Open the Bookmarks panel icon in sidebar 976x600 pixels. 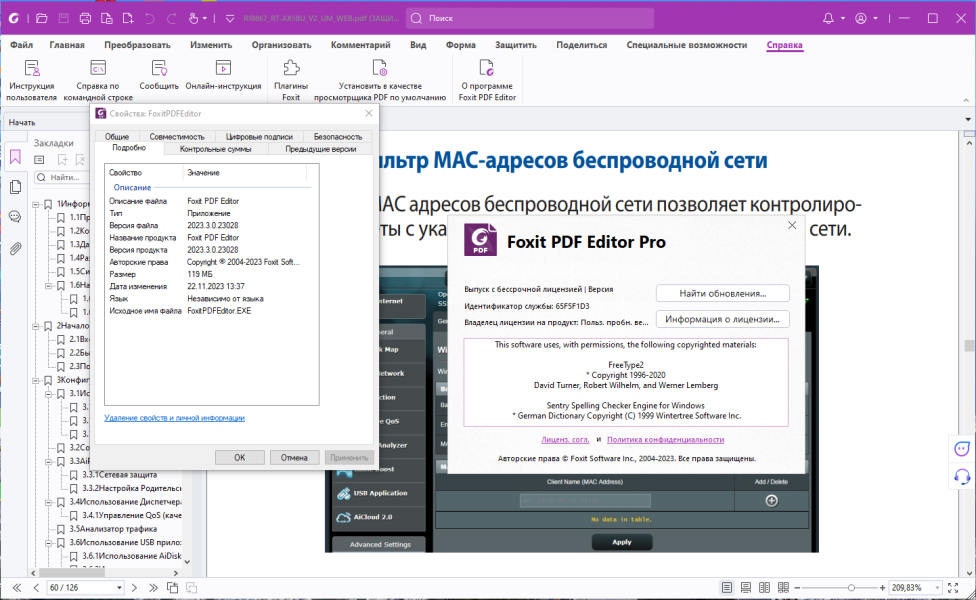point(16,157)
